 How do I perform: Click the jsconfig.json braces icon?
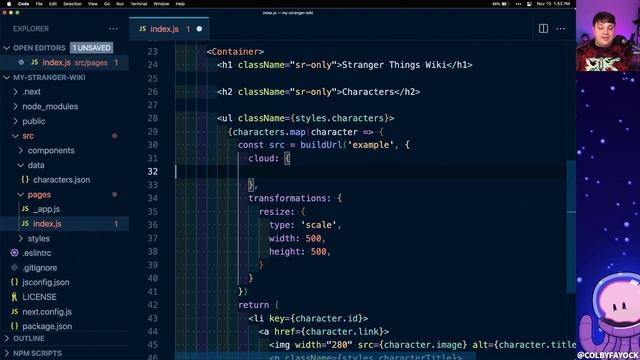pos(14,282)
